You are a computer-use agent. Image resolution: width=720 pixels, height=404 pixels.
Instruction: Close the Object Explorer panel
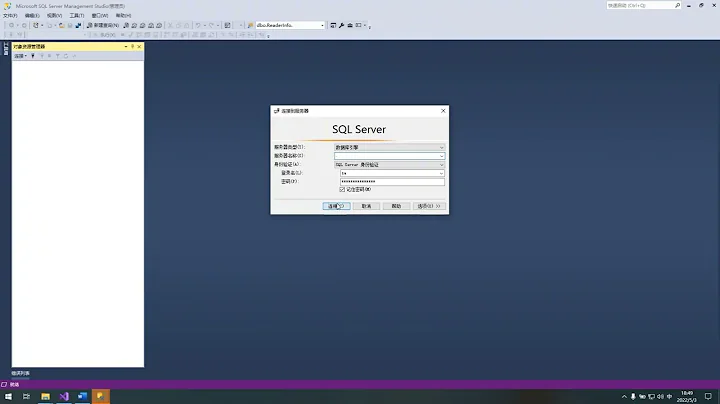click(x=139, y=46)
